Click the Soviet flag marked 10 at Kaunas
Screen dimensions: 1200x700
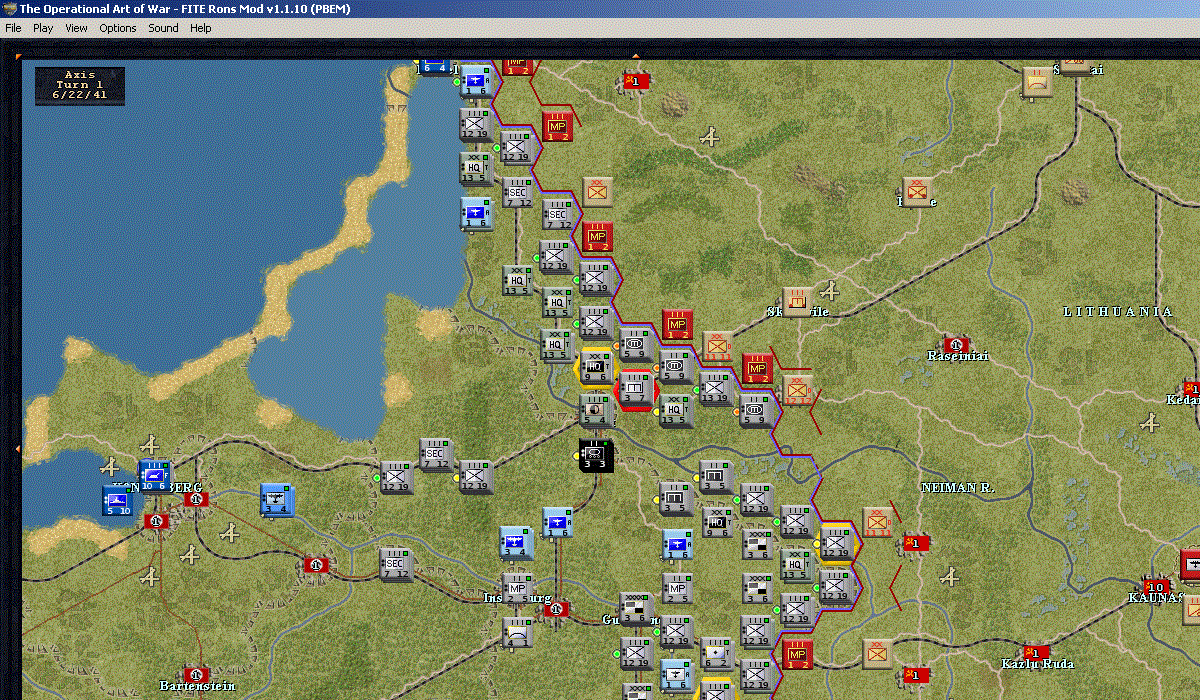pos(1157,586)
